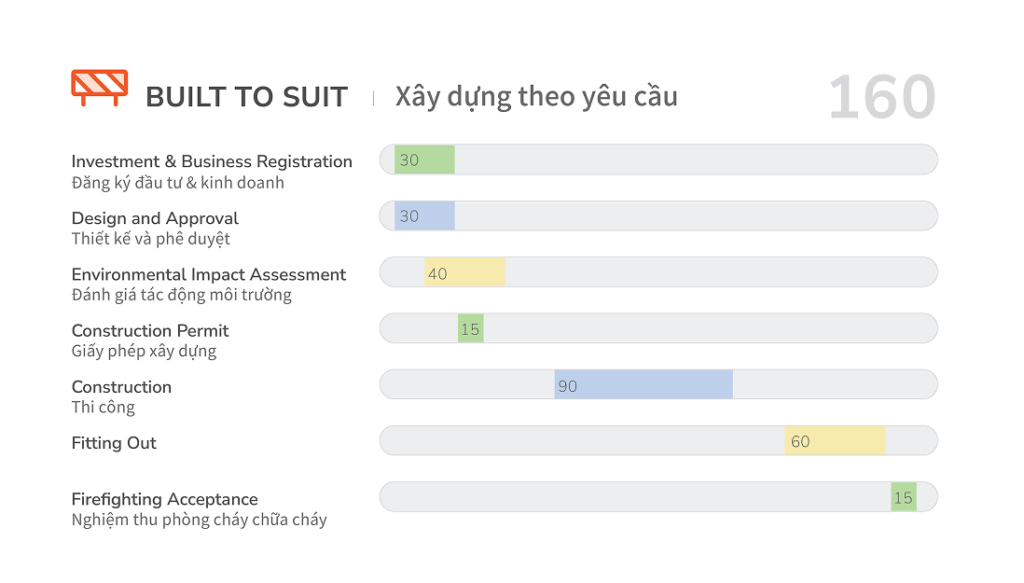Select the Firefighting Acceptance label

(x=165, y=499)
